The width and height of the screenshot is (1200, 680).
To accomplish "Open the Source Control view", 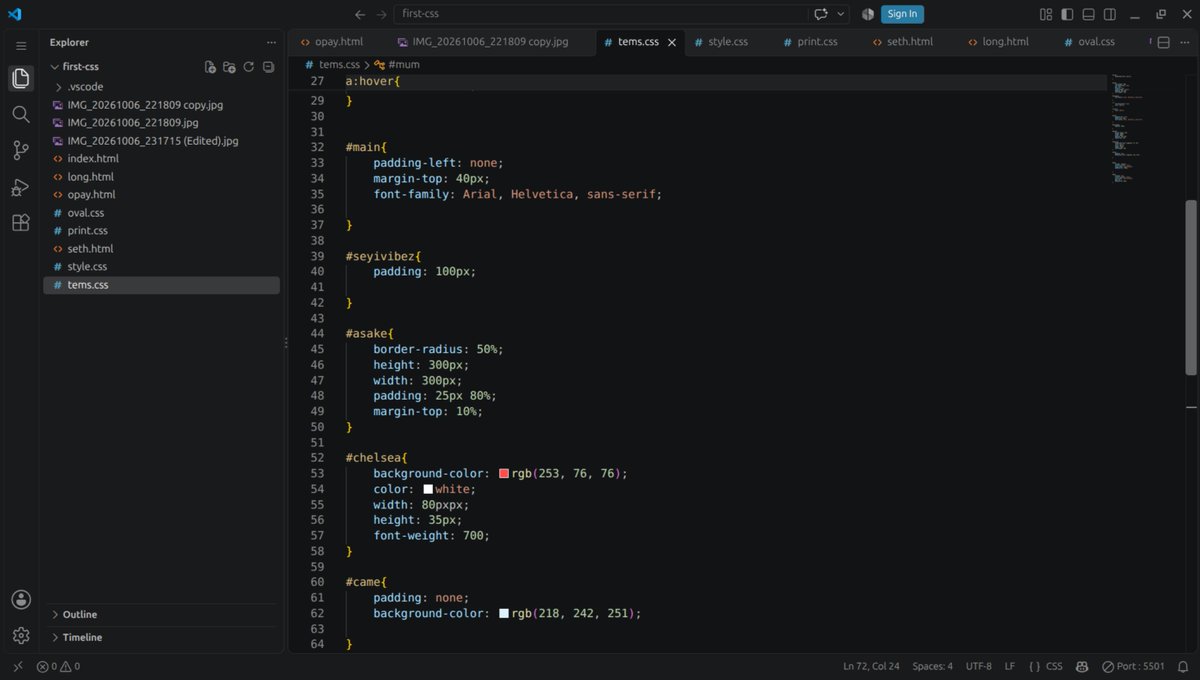I will click(x=20, y=150).
